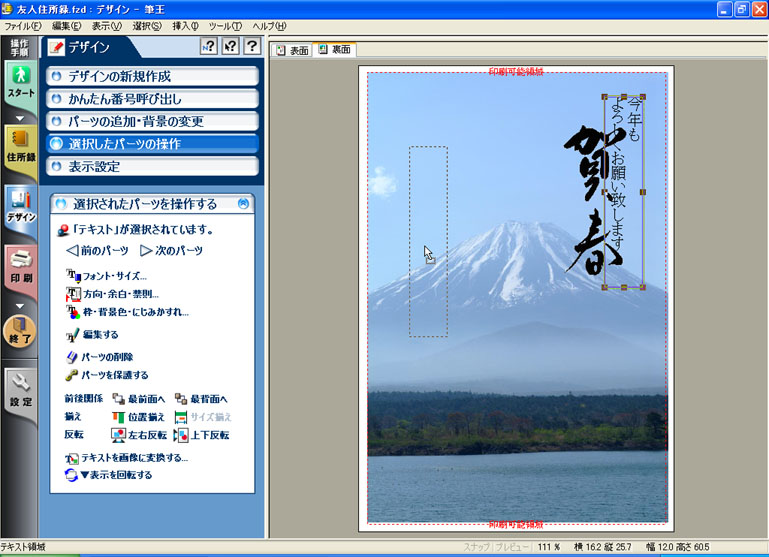The width and height of the screenshot is (769, 557).
Task: Expand the 表示設定 section
Action: tap(152, 166)
